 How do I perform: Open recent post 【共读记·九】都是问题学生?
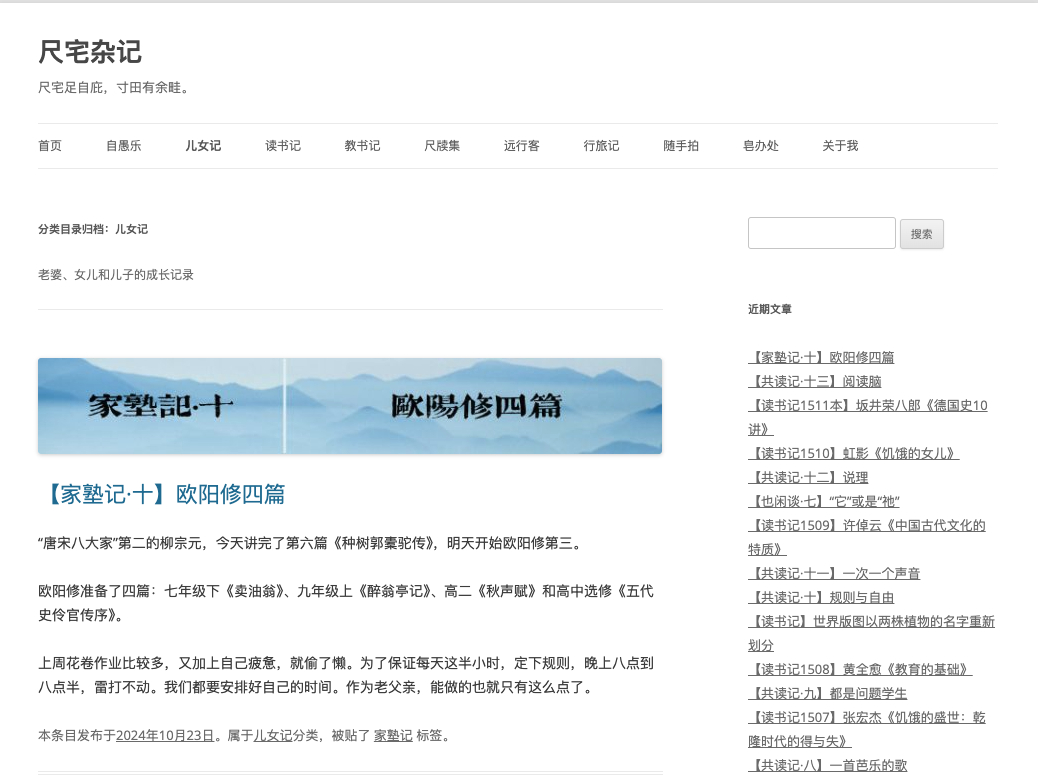[827, 693]
